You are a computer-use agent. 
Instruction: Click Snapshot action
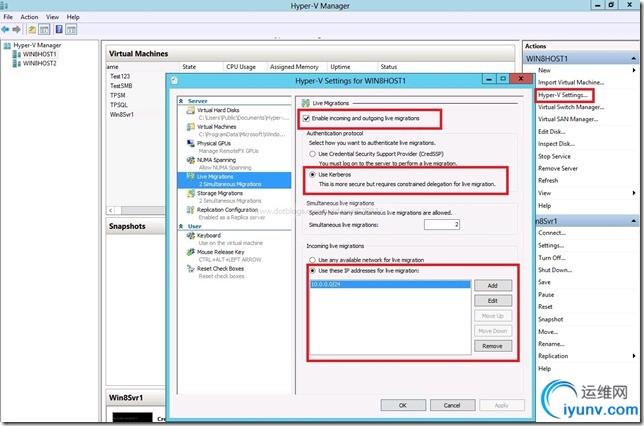(x=551, y=319)
